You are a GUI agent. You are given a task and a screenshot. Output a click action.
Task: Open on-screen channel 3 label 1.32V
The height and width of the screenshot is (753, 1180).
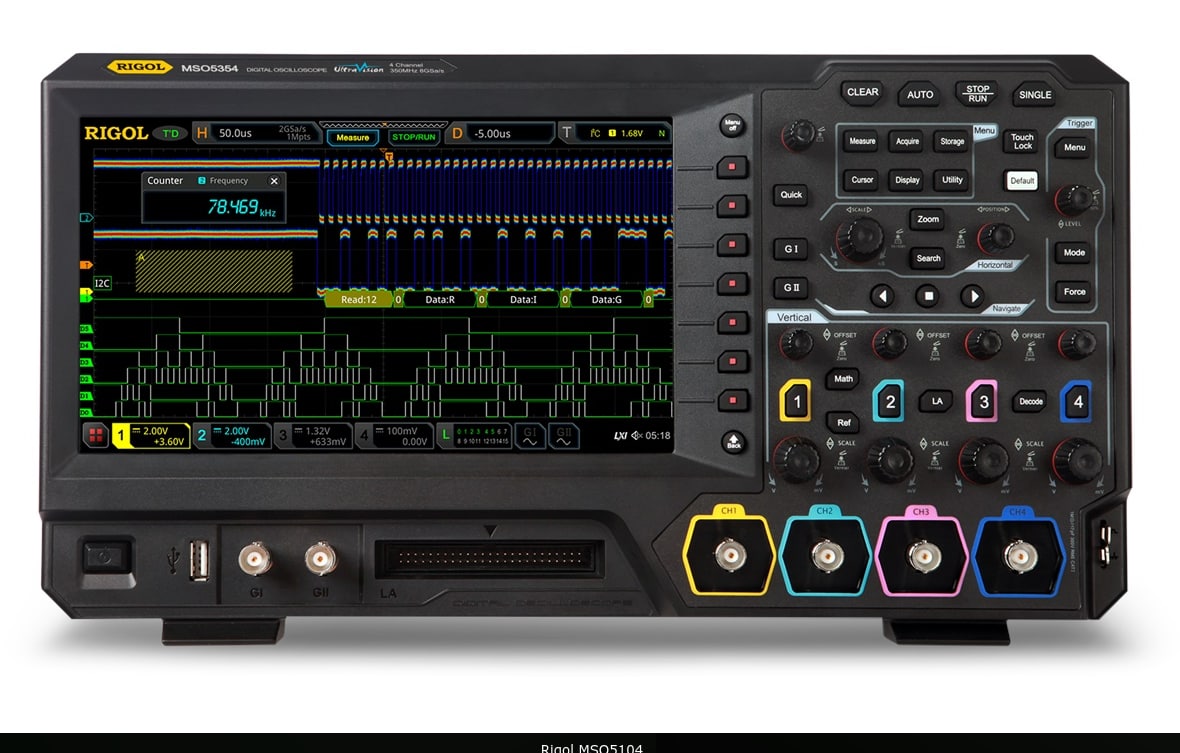point(313,436)
